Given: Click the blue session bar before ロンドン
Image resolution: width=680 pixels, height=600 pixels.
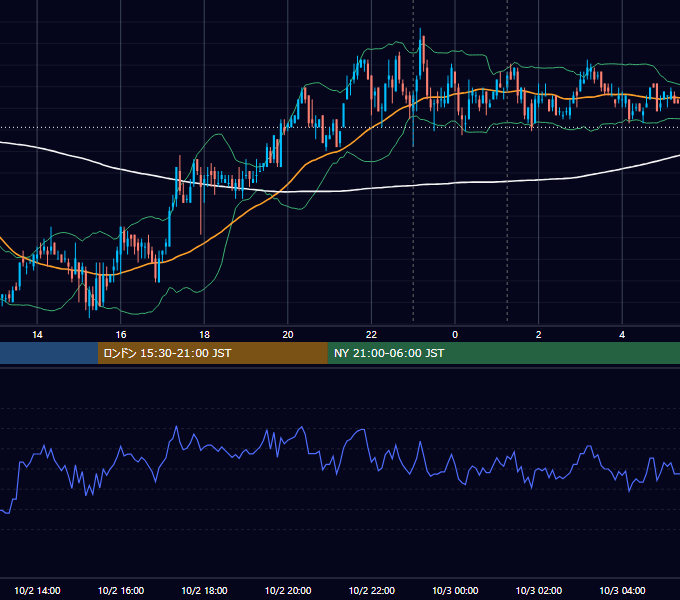Looking at the screenshot, I should [49, 353].
